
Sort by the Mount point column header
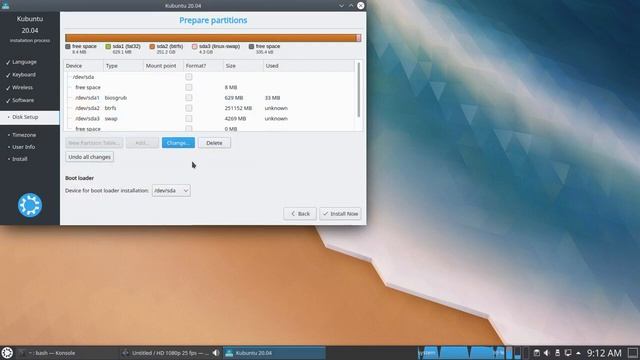(163, 66)
